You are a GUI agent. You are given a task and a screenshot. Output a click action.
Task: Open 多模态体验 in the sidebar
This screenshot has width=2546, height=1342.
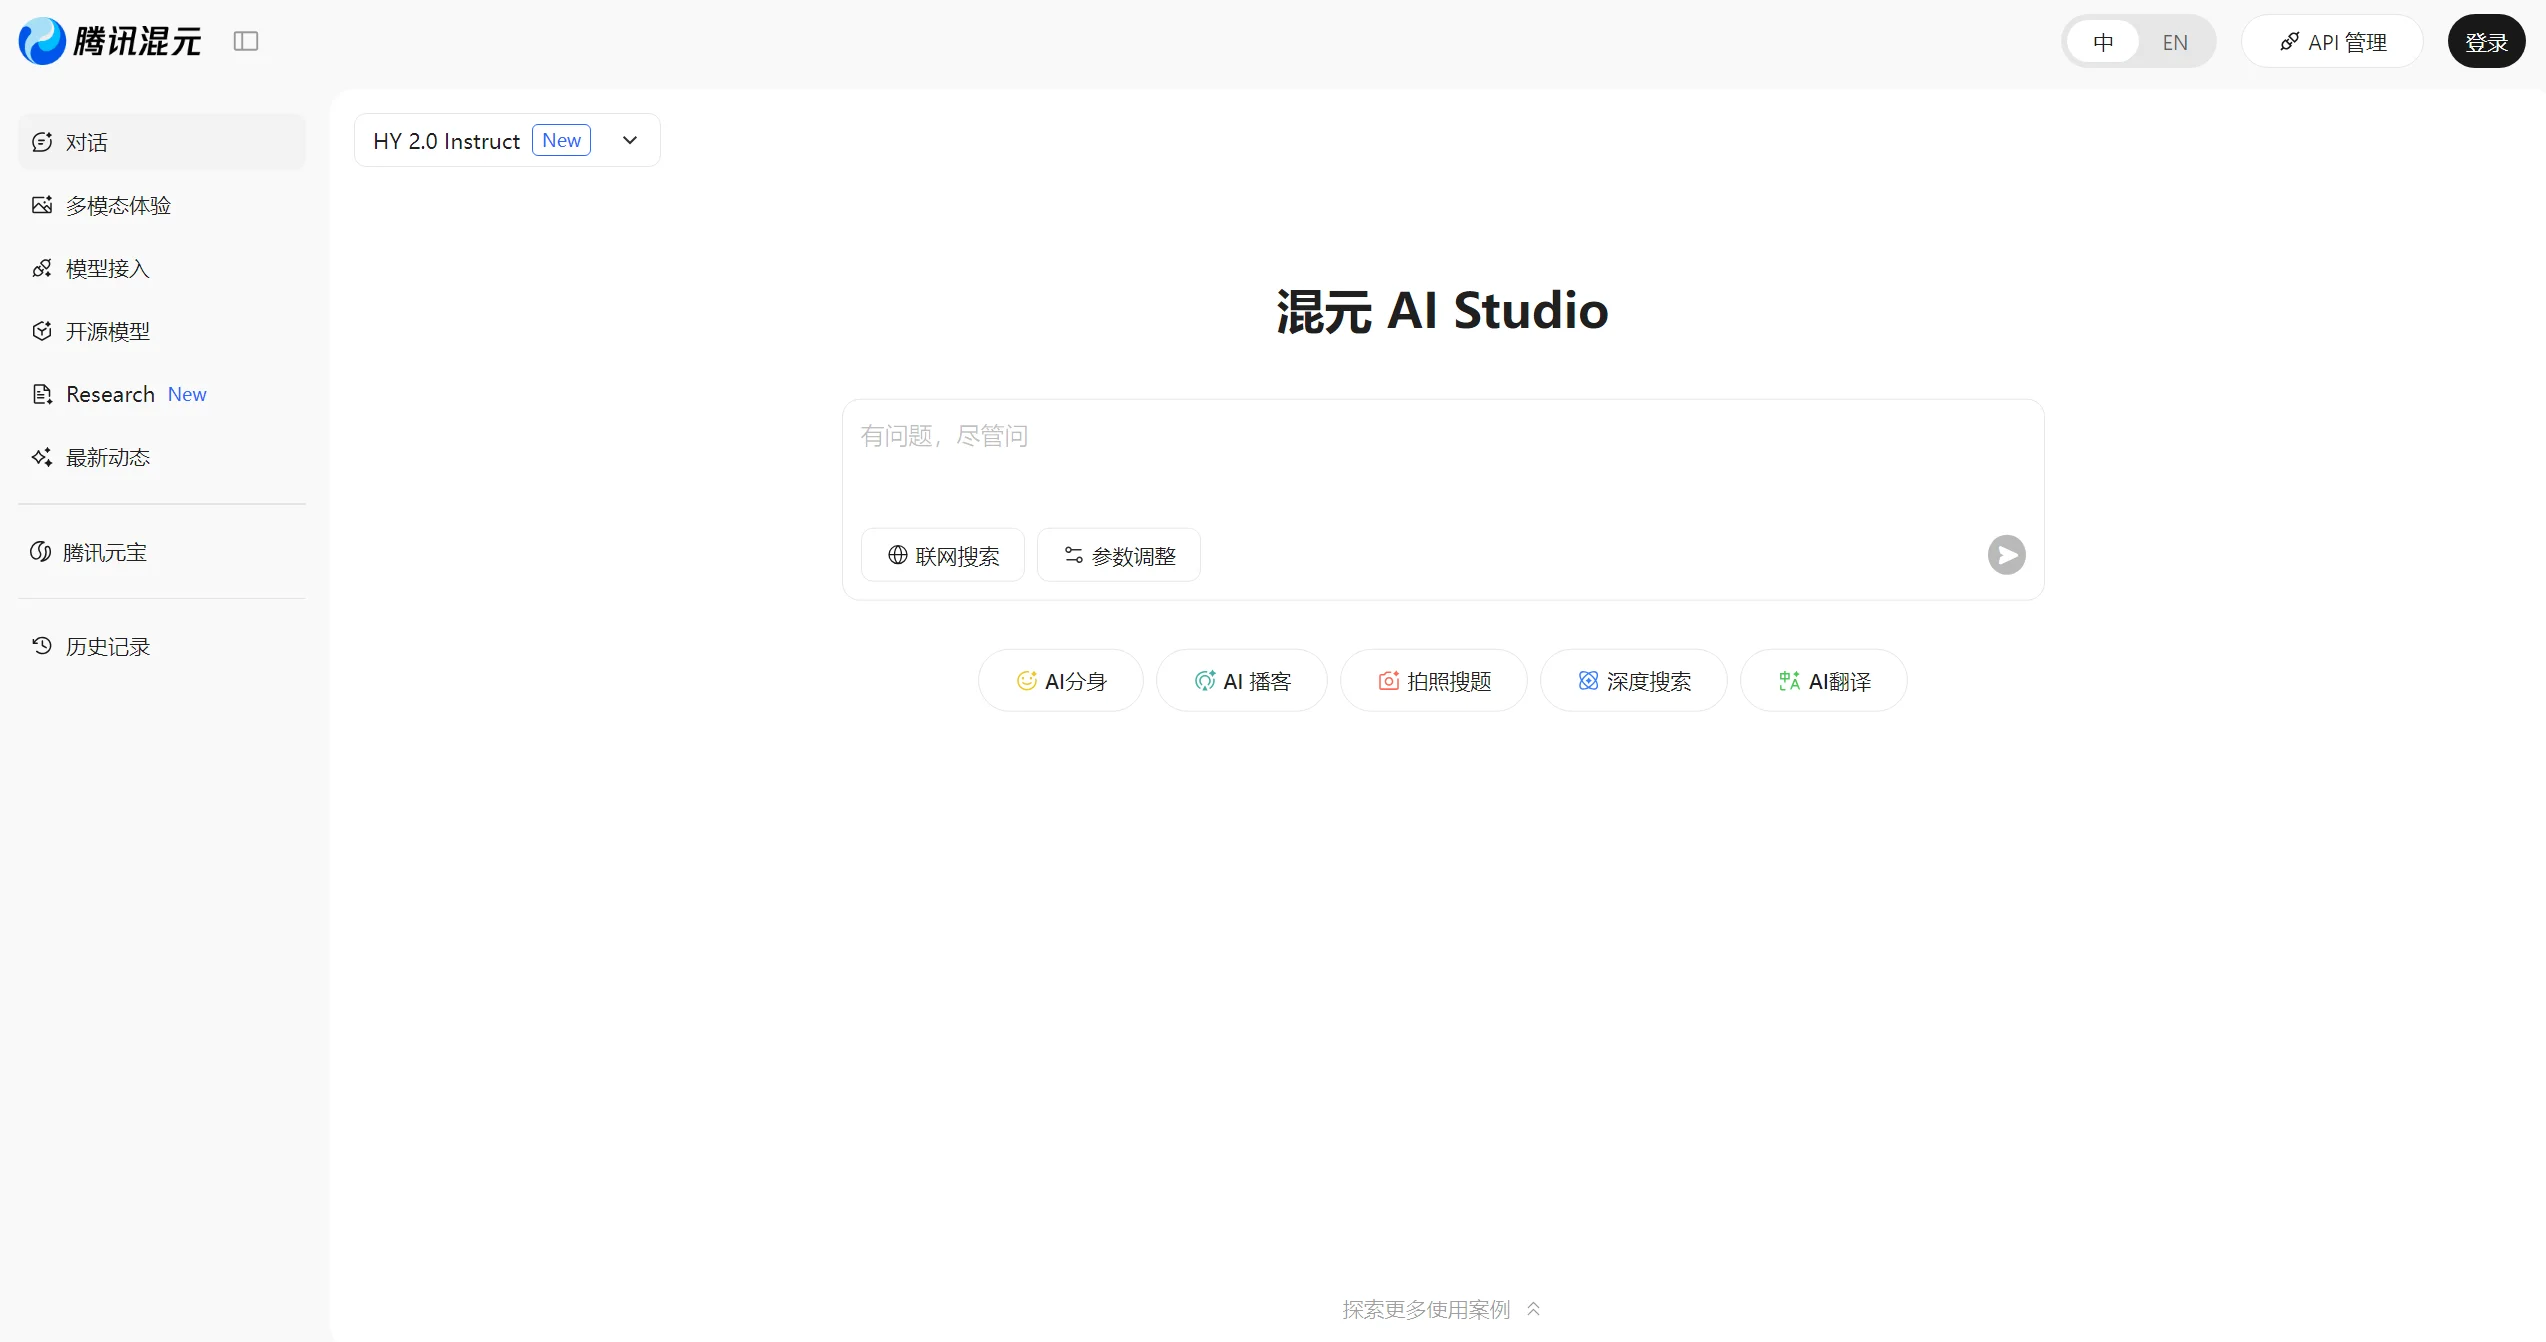[x=118, y=205]
